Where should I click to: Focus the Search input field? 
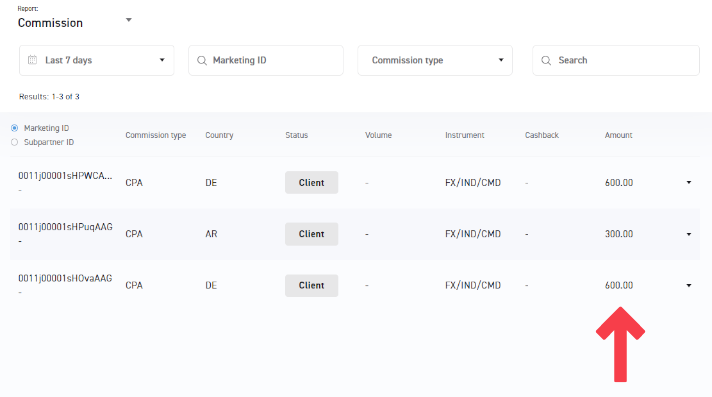[616, 60]
